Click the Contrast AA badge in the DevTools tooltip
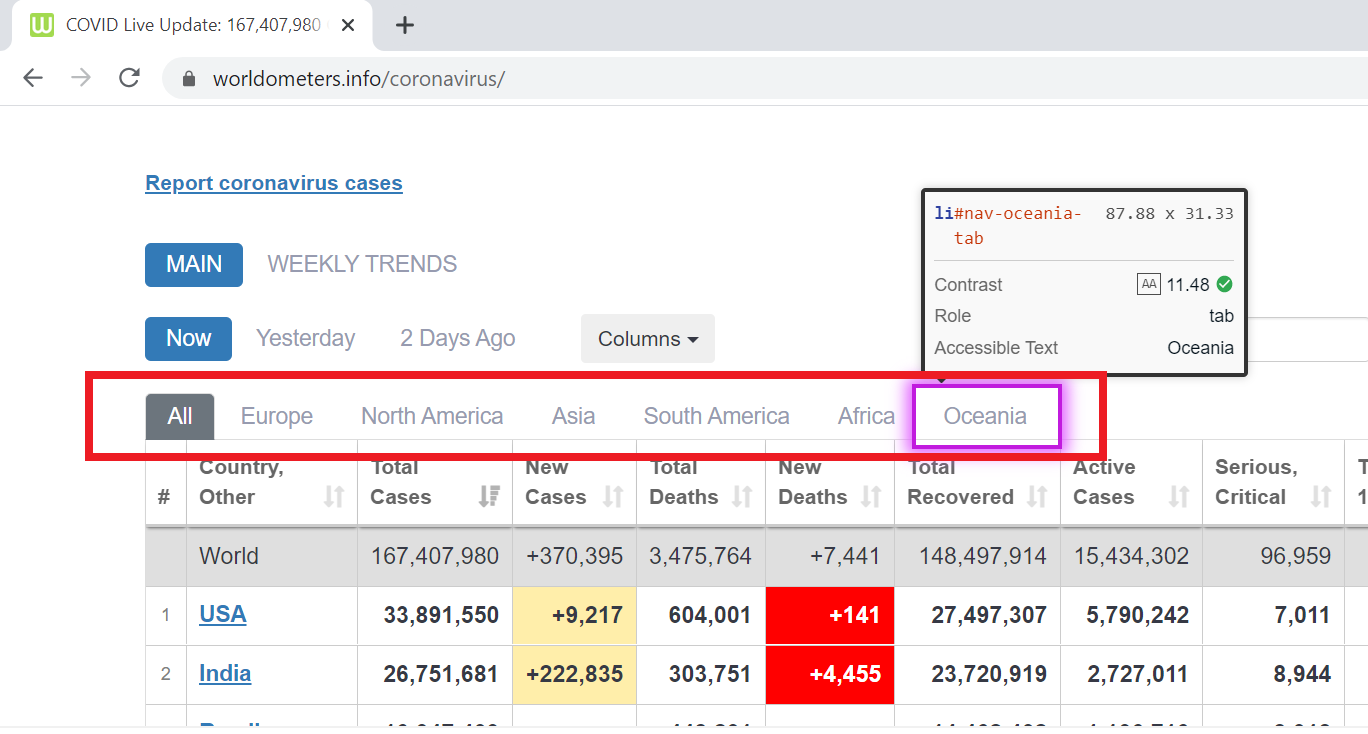This screenshot has height=734, width=1368. coord(1149,284)
